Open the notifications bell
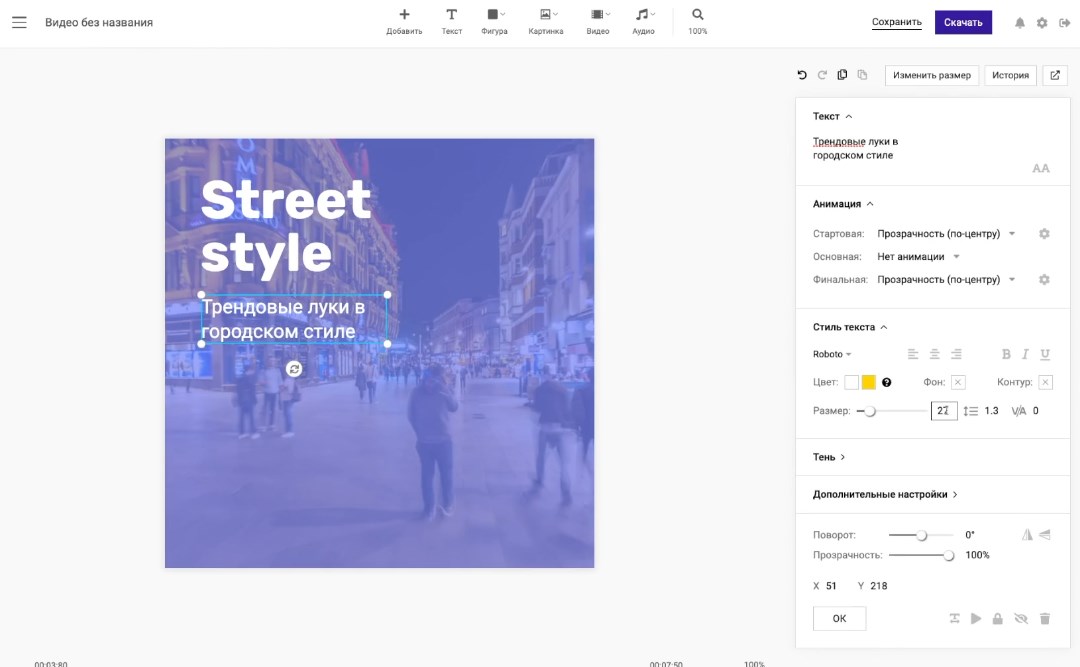The image size is (1080, 667). 1020,23
